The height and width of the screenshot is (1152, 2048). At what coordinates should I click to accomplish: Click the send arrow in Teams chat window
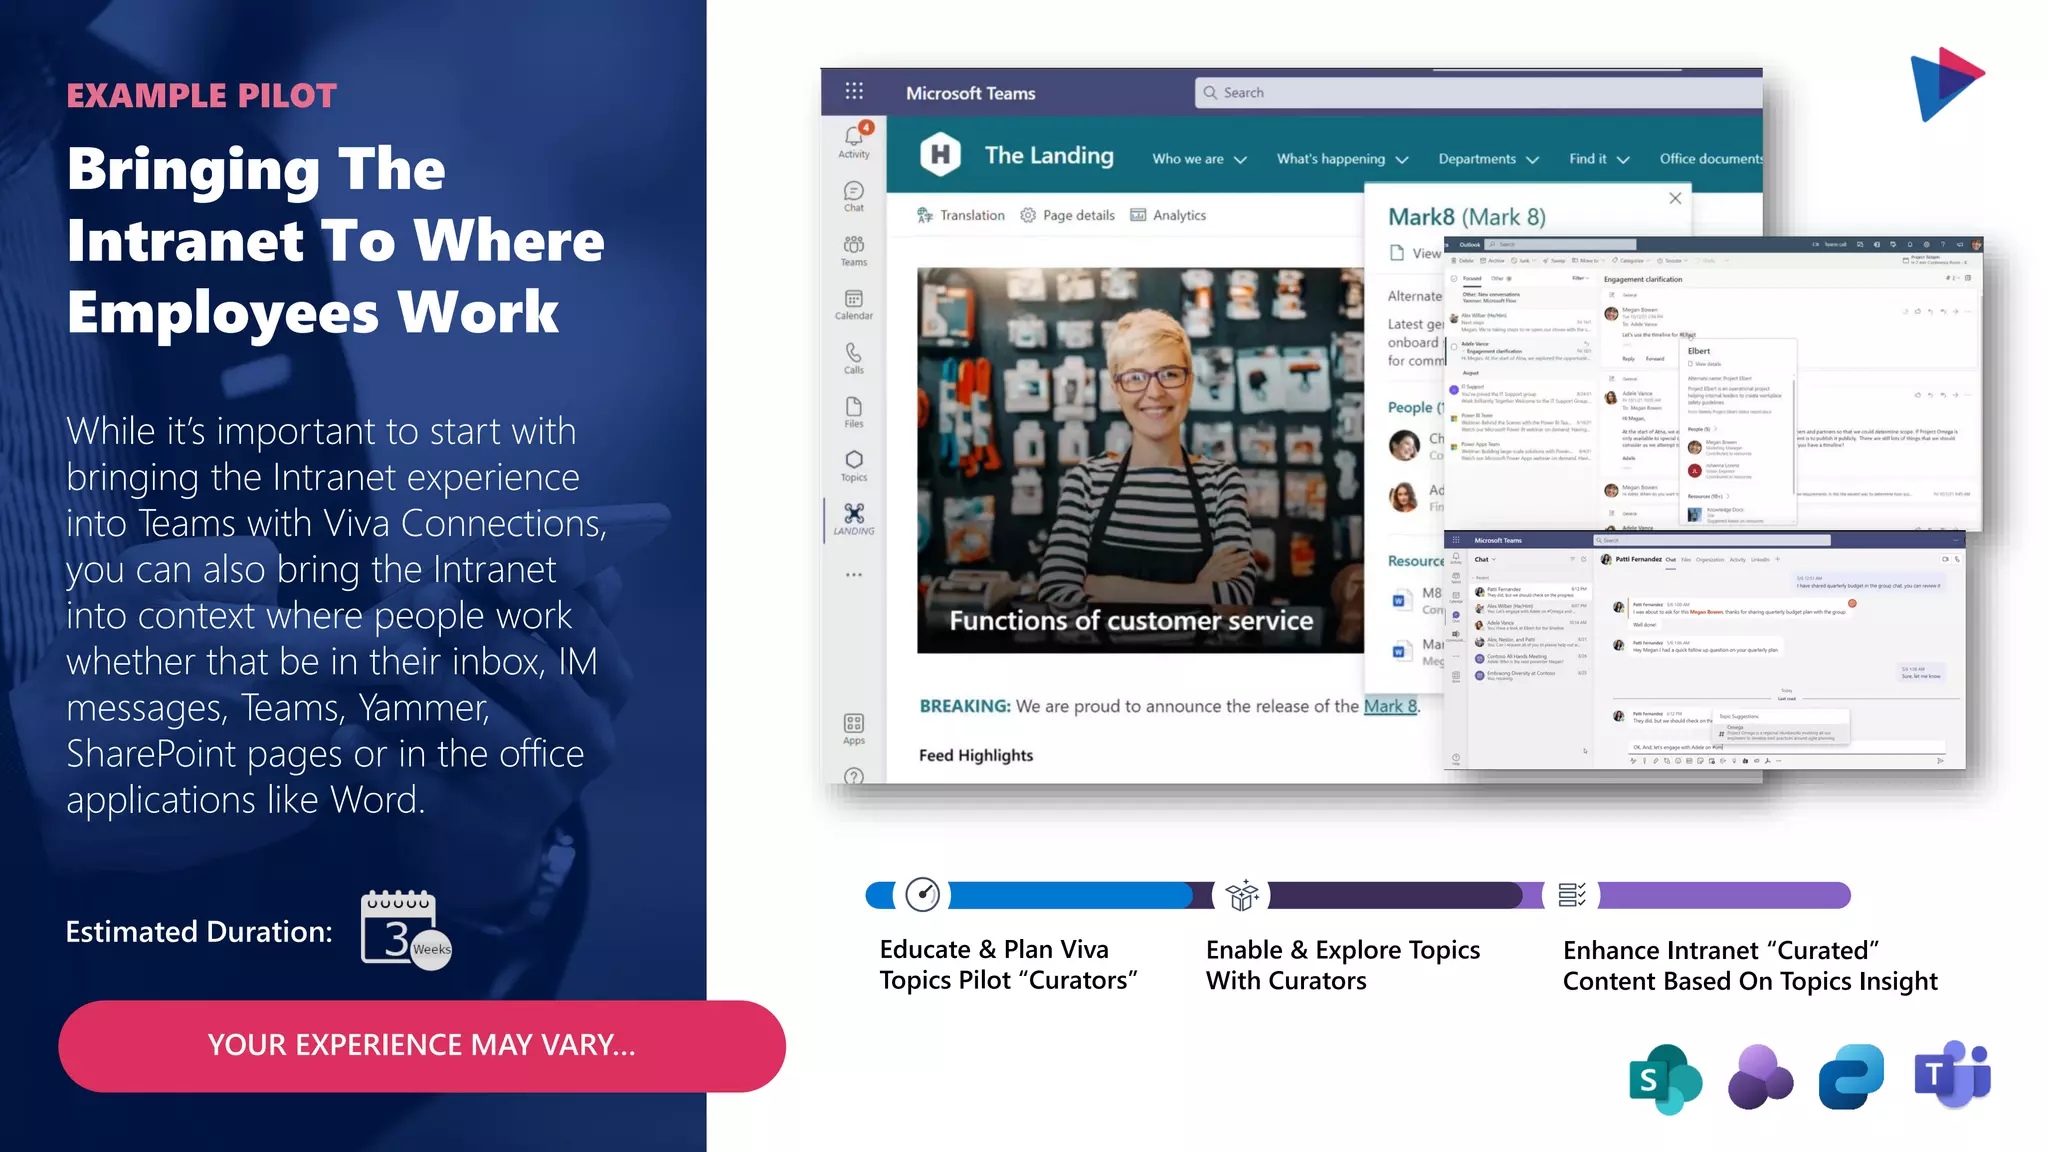click(x=1940, y=761)
